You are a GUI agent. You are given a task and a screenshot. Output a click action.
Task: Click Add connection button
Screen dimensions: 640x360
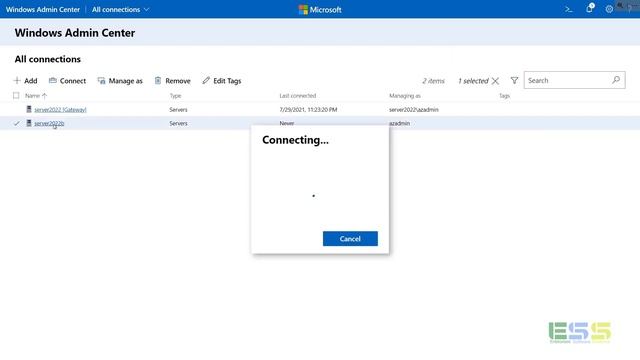25,81
